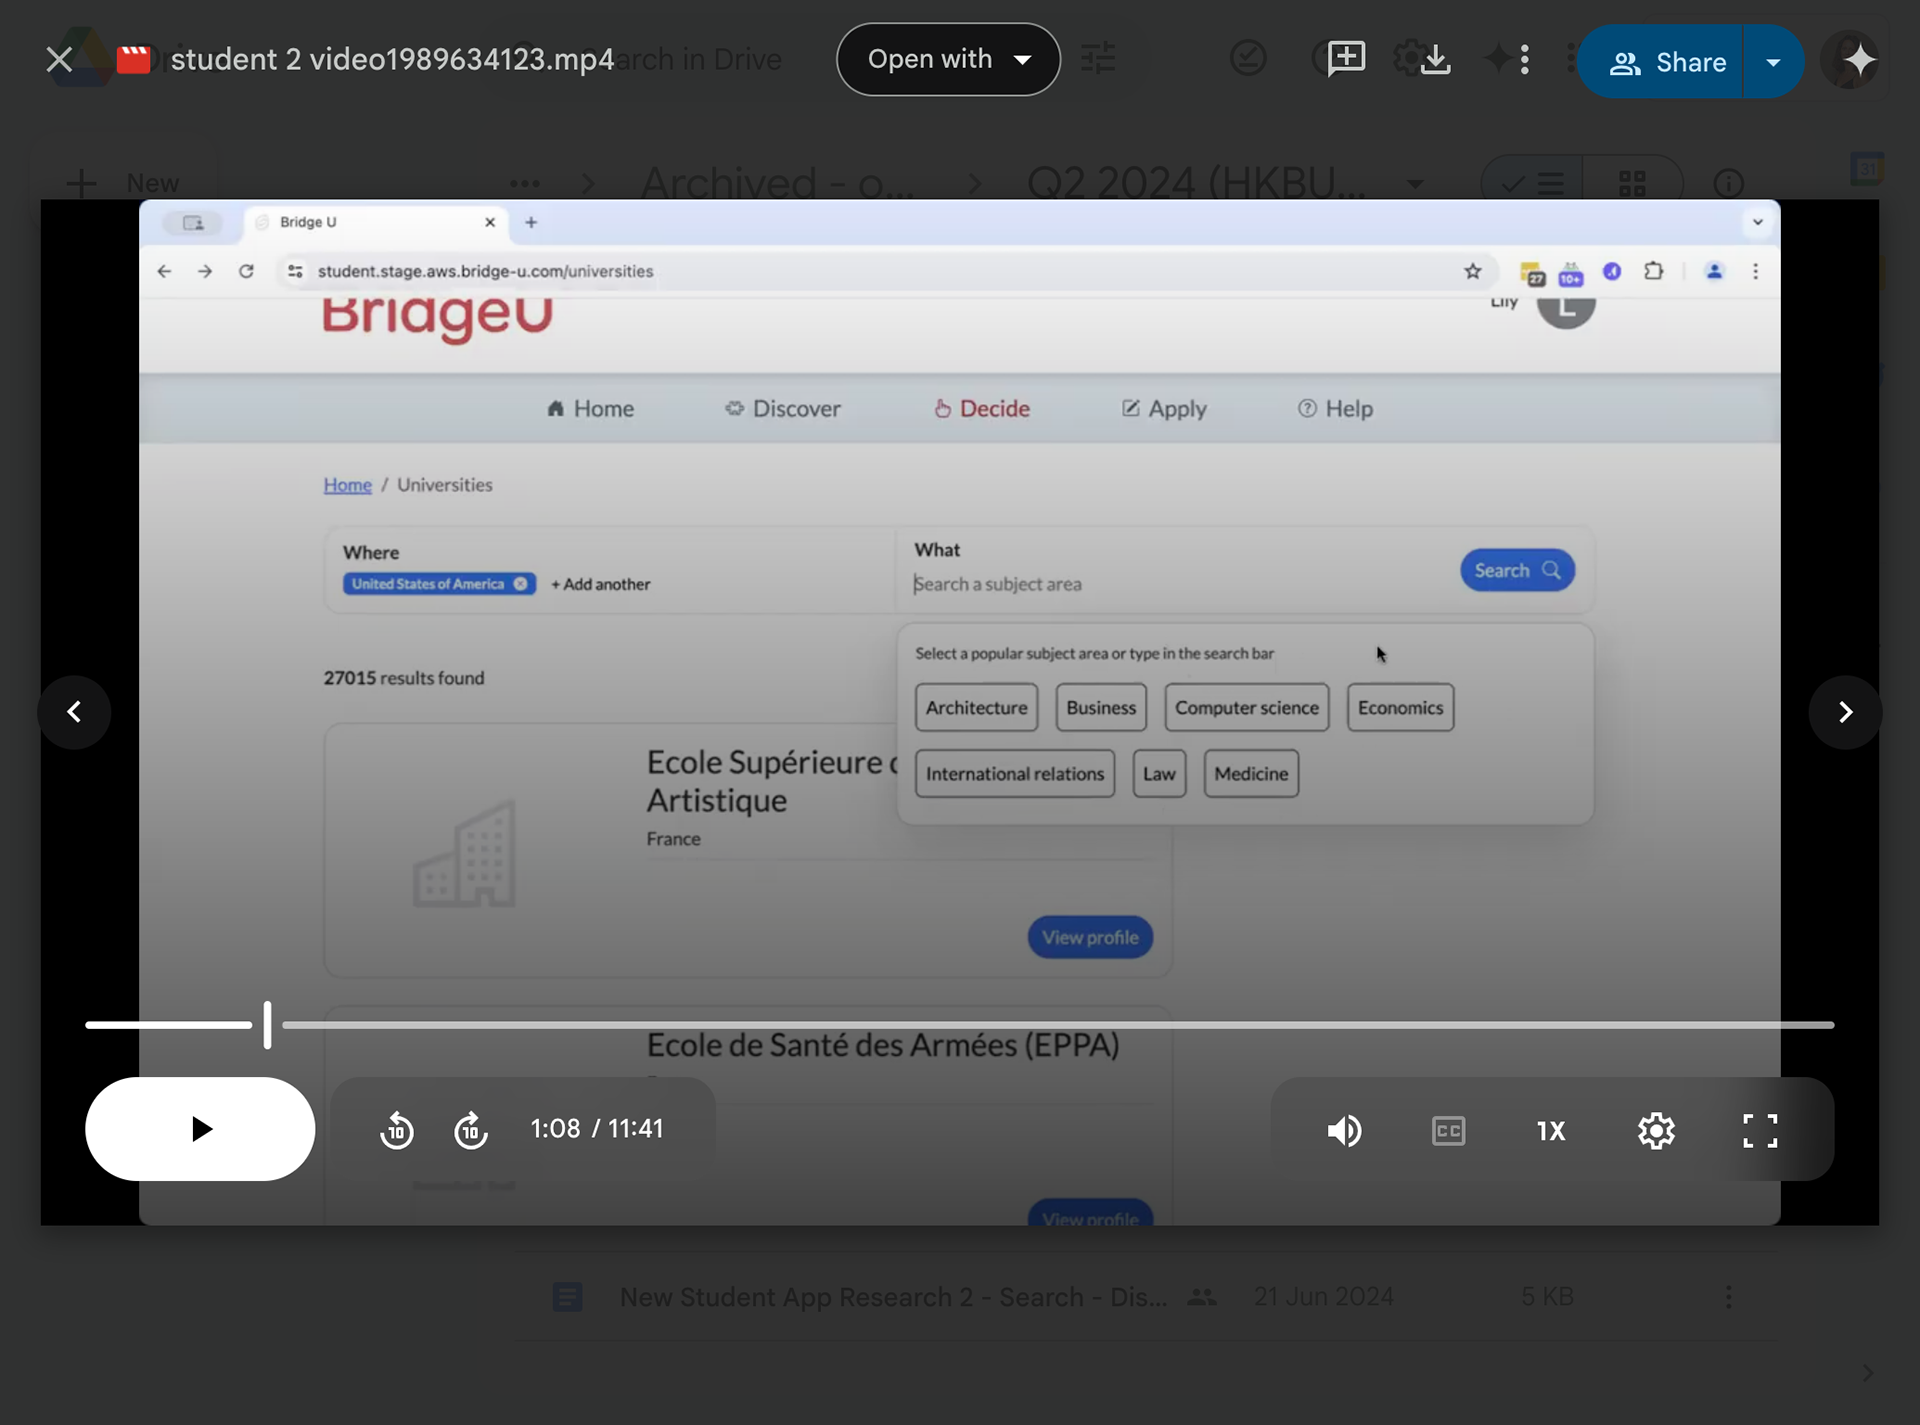1920x1425 pixels.
Task: Expand the Q2 2024 folder dropdown
Action: 1414,184
